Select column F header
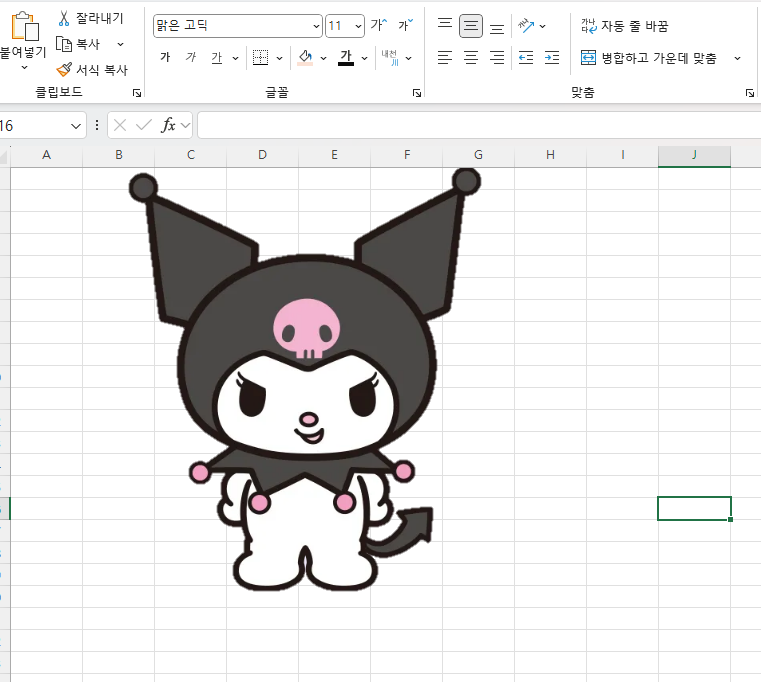This screenshot has height=682, width=761. pos(407,155)
